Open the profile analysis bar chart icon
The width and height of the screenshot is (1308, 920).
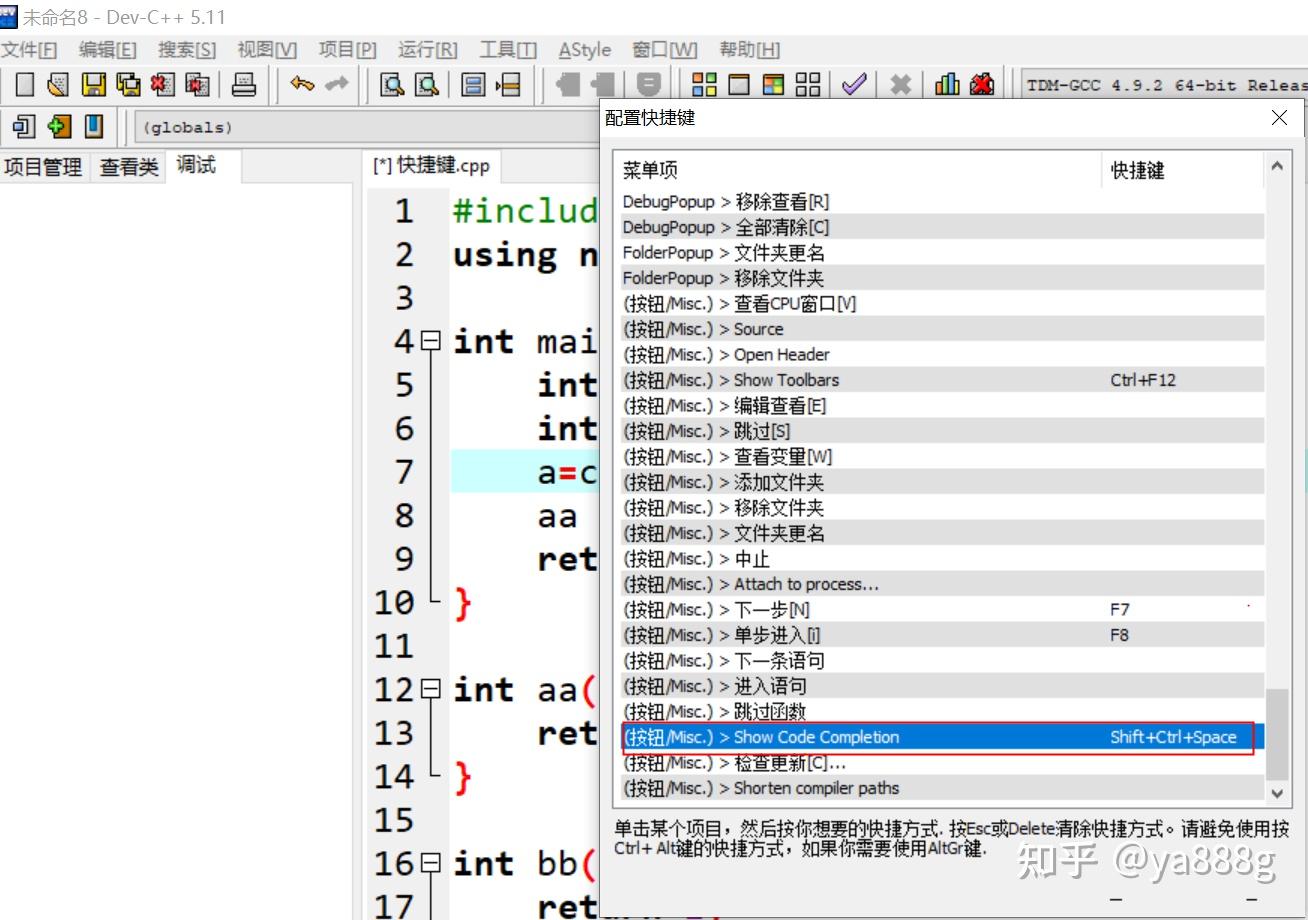pyautogui.click(x=947, y=85)
